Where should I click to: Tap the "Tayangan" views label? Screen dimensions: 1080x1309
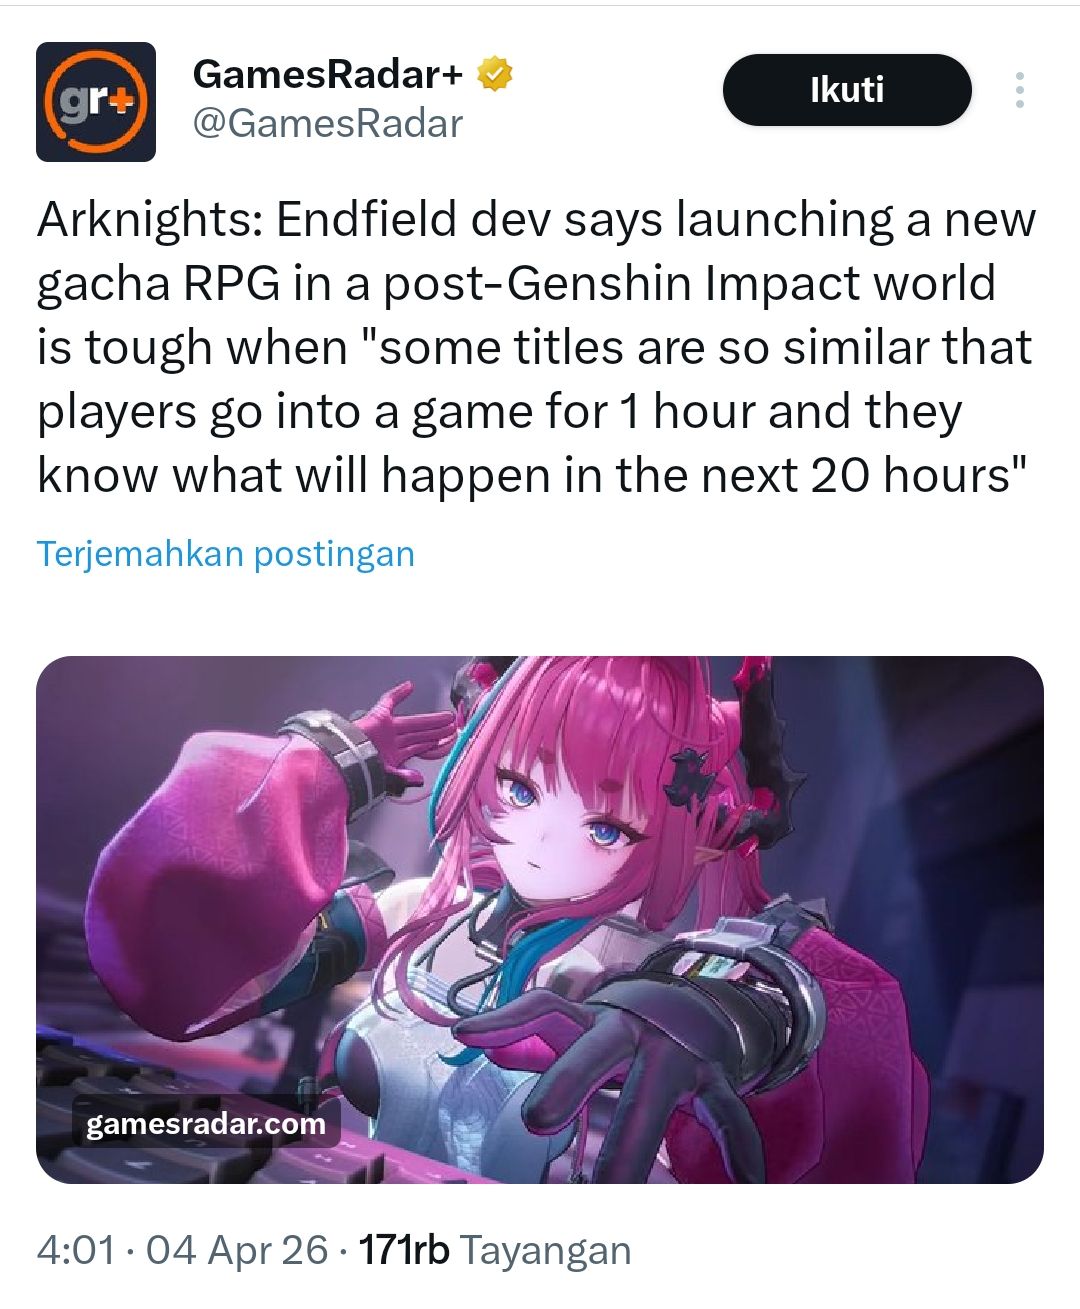pos(546,1250)
